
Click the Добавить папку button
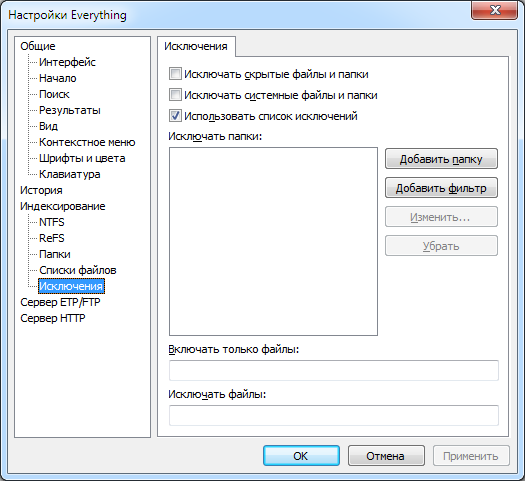(441, 159)
